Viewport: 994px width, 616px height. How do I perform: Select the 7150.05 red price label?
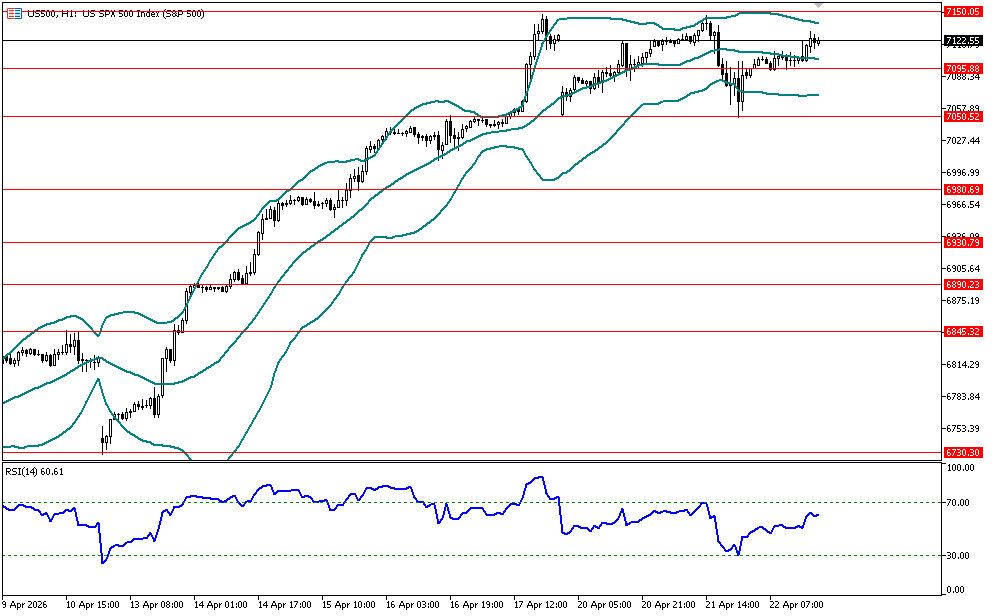(x=961, y=11)
